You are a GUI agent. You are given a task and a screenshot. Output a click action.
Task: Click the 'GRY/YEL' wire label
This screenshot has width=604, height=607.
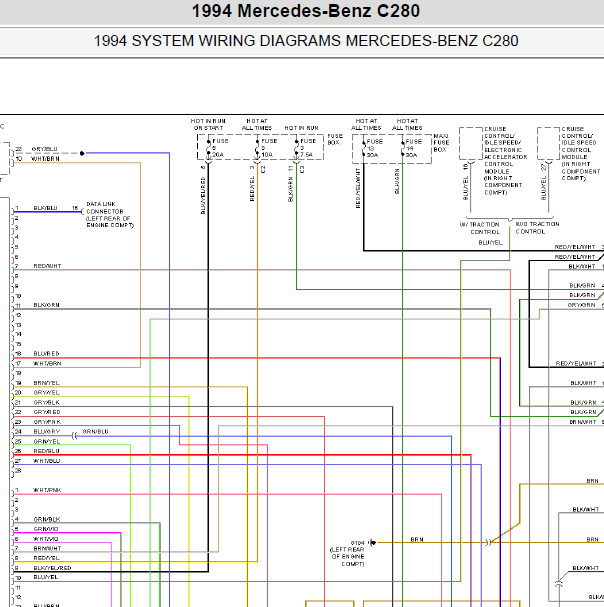coord(46,393)
